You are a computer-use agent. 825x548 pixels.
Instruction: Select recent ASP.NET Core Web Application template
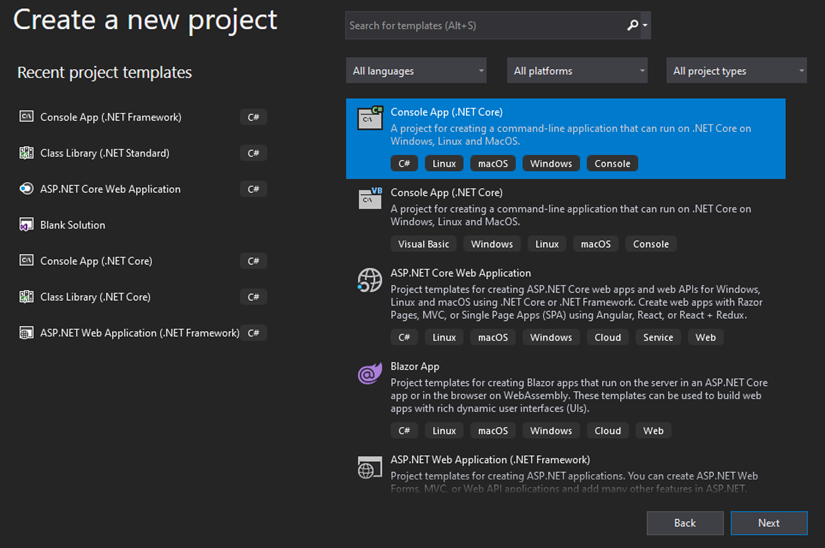110,189
